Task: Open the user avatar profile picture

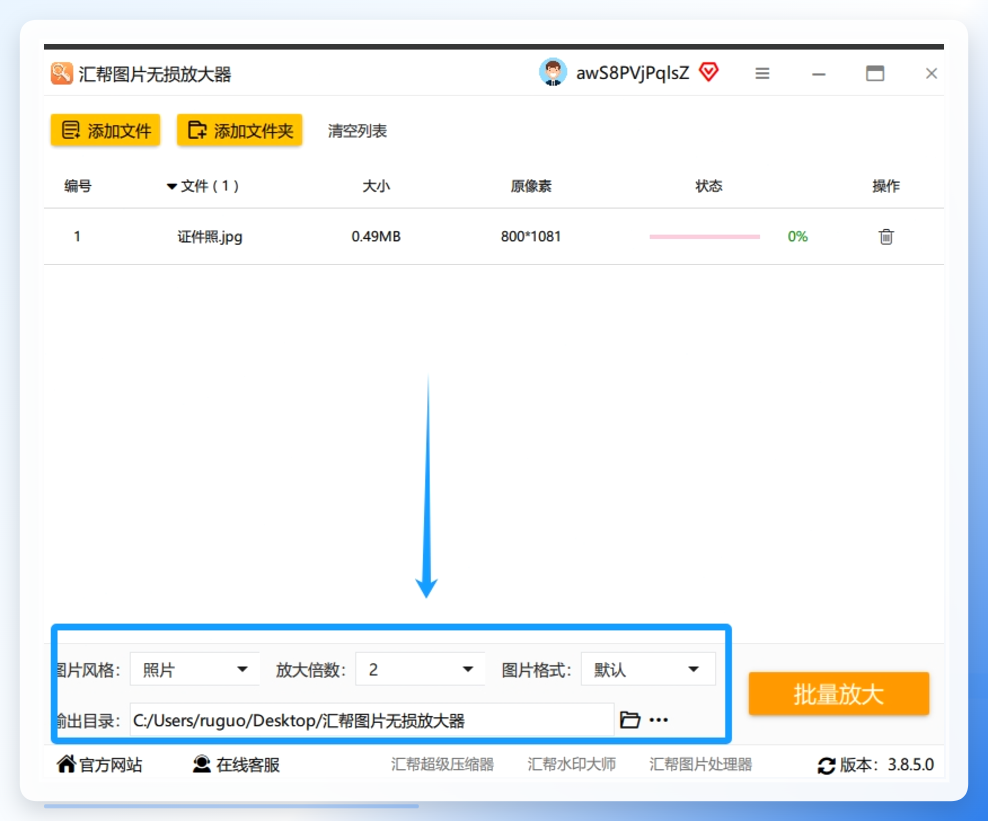Action: 553,72
